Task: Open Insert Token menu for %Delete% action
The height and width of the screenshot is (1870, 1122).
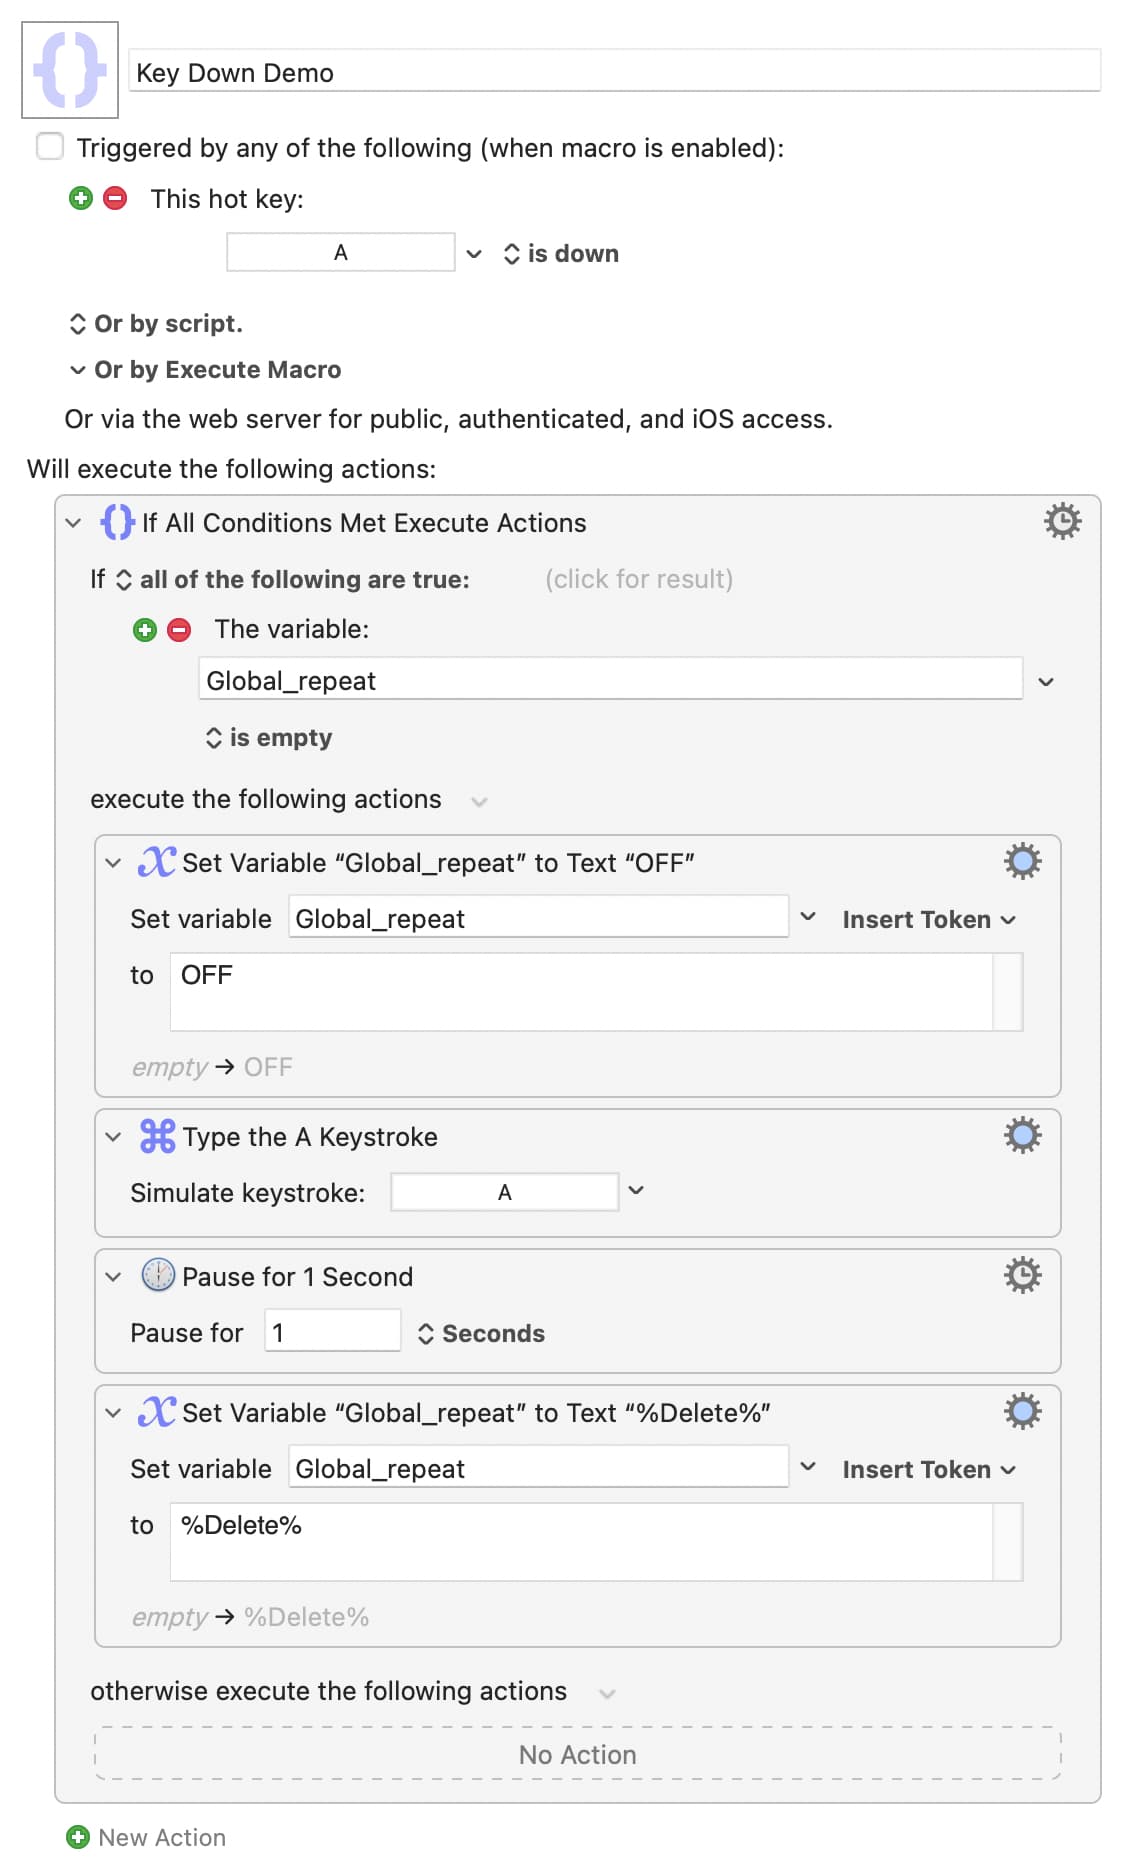Action: coord(928,1470)
